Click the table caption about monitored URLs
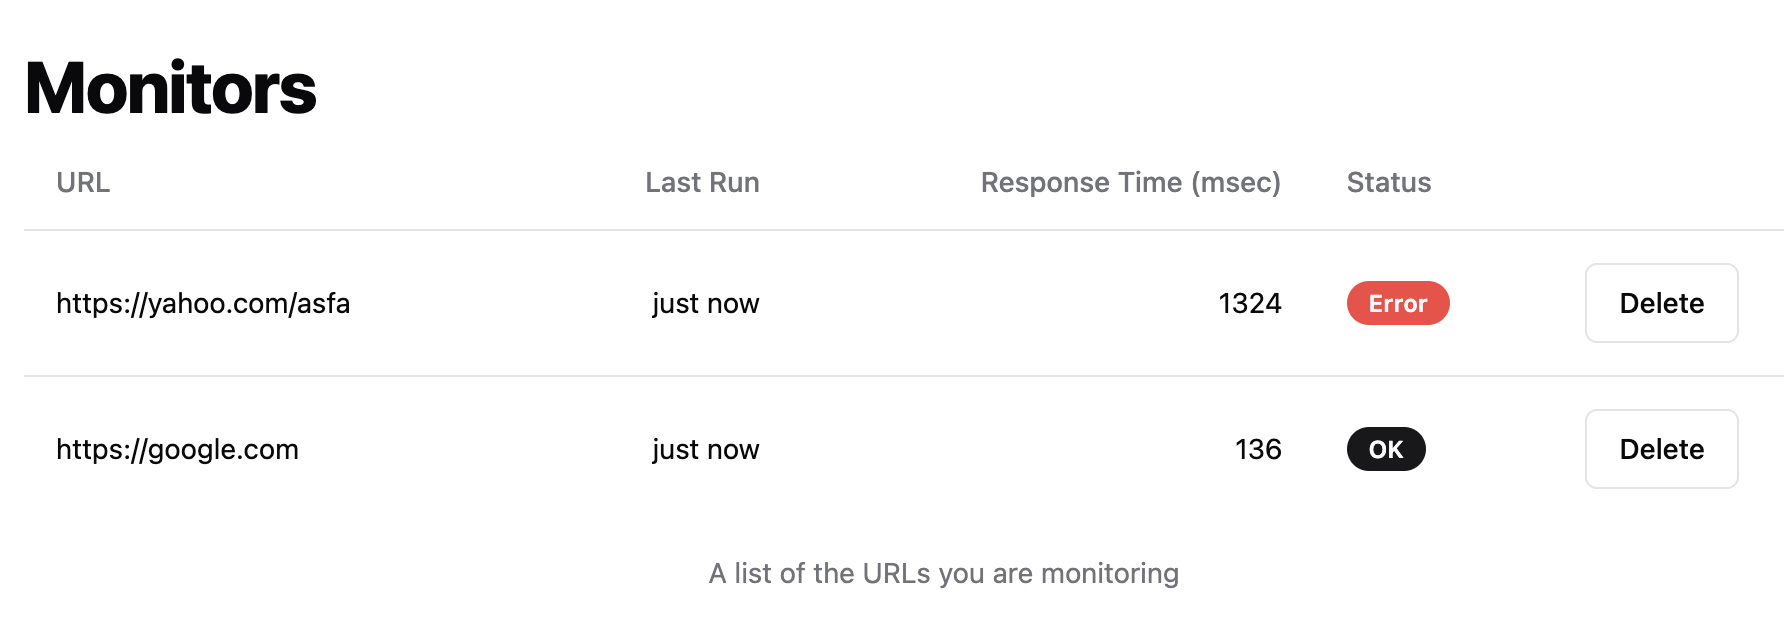The width and height of the screenshot is (1784, 624). pos(944,573)
